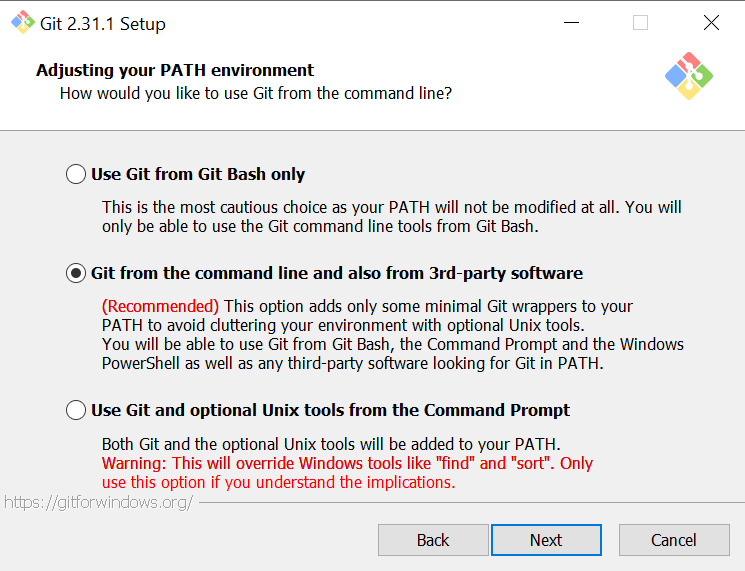This screenshot has width=745, height=571.
Task: Select "Use Git from Git Bash only"
Action: coord(76,174)
